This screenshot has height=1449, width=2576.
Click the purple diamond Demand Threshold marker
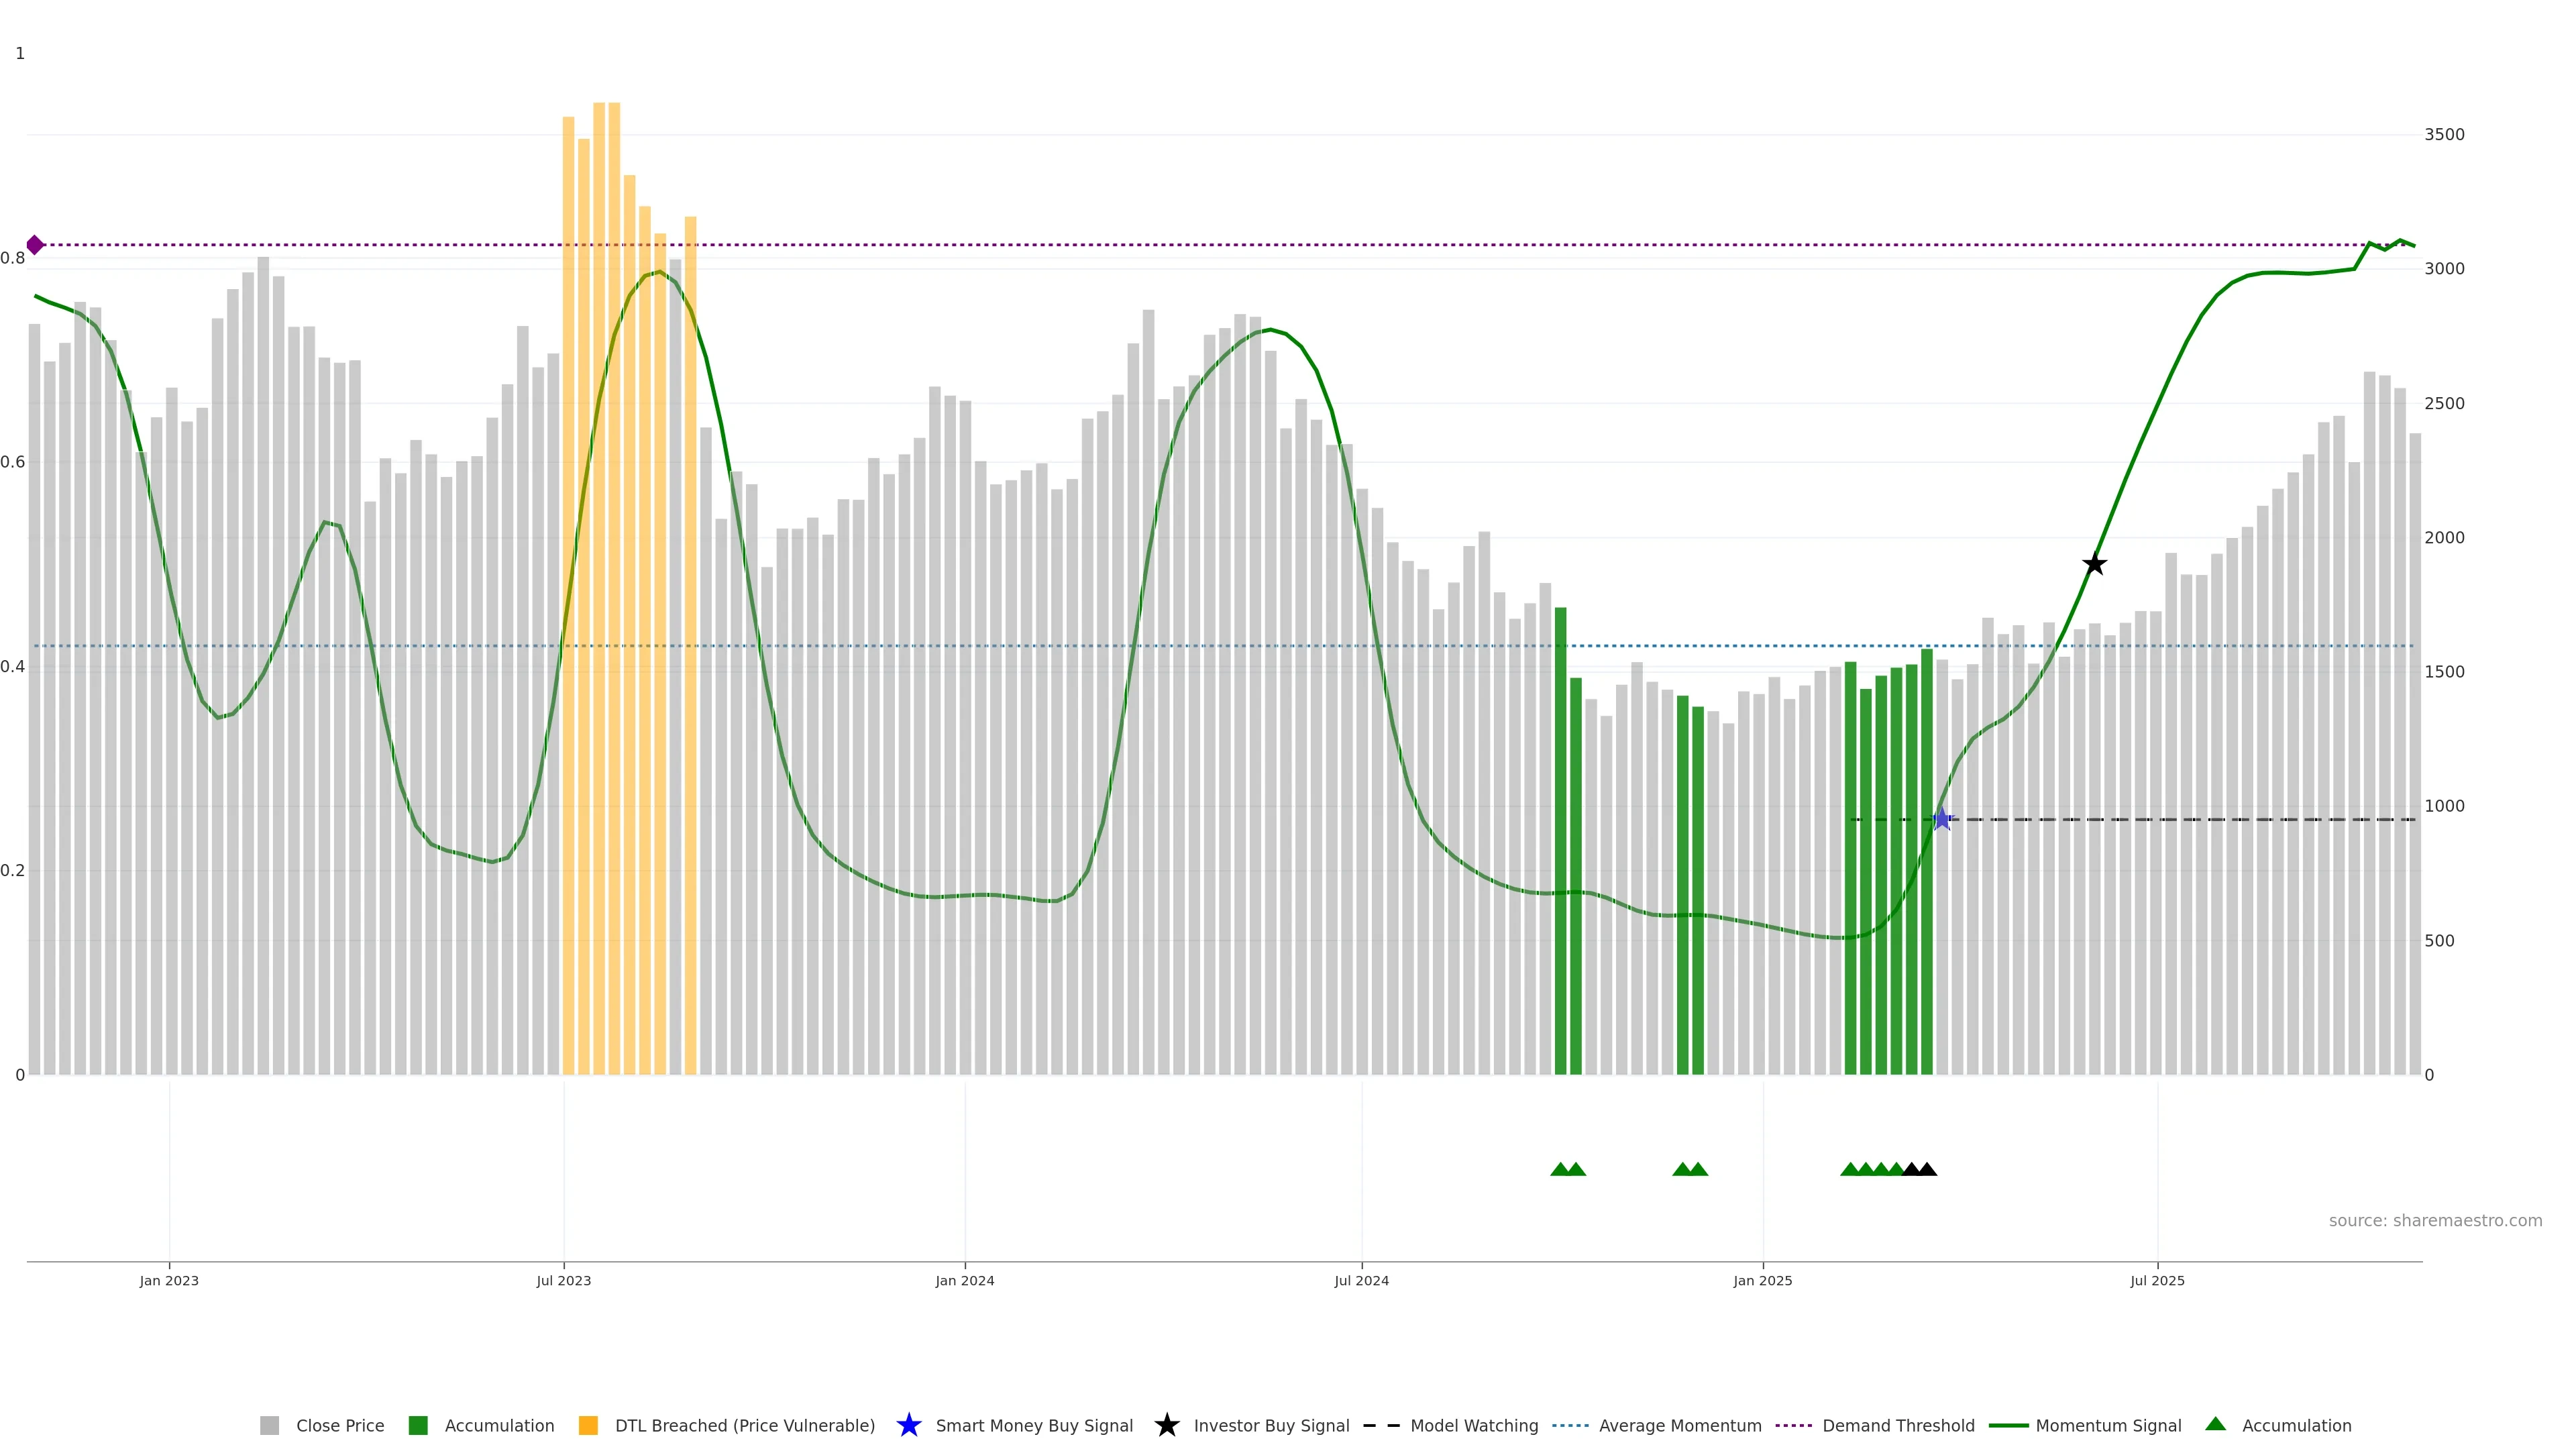tap(35, 245)
